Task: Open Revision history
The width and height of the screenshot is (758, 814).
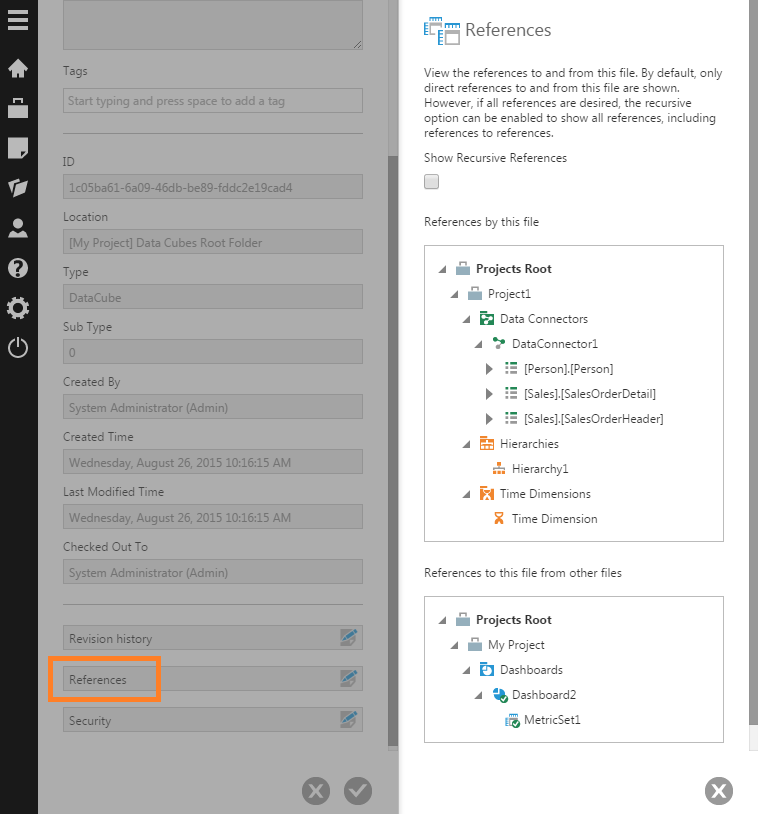Action: click(213, 637)
